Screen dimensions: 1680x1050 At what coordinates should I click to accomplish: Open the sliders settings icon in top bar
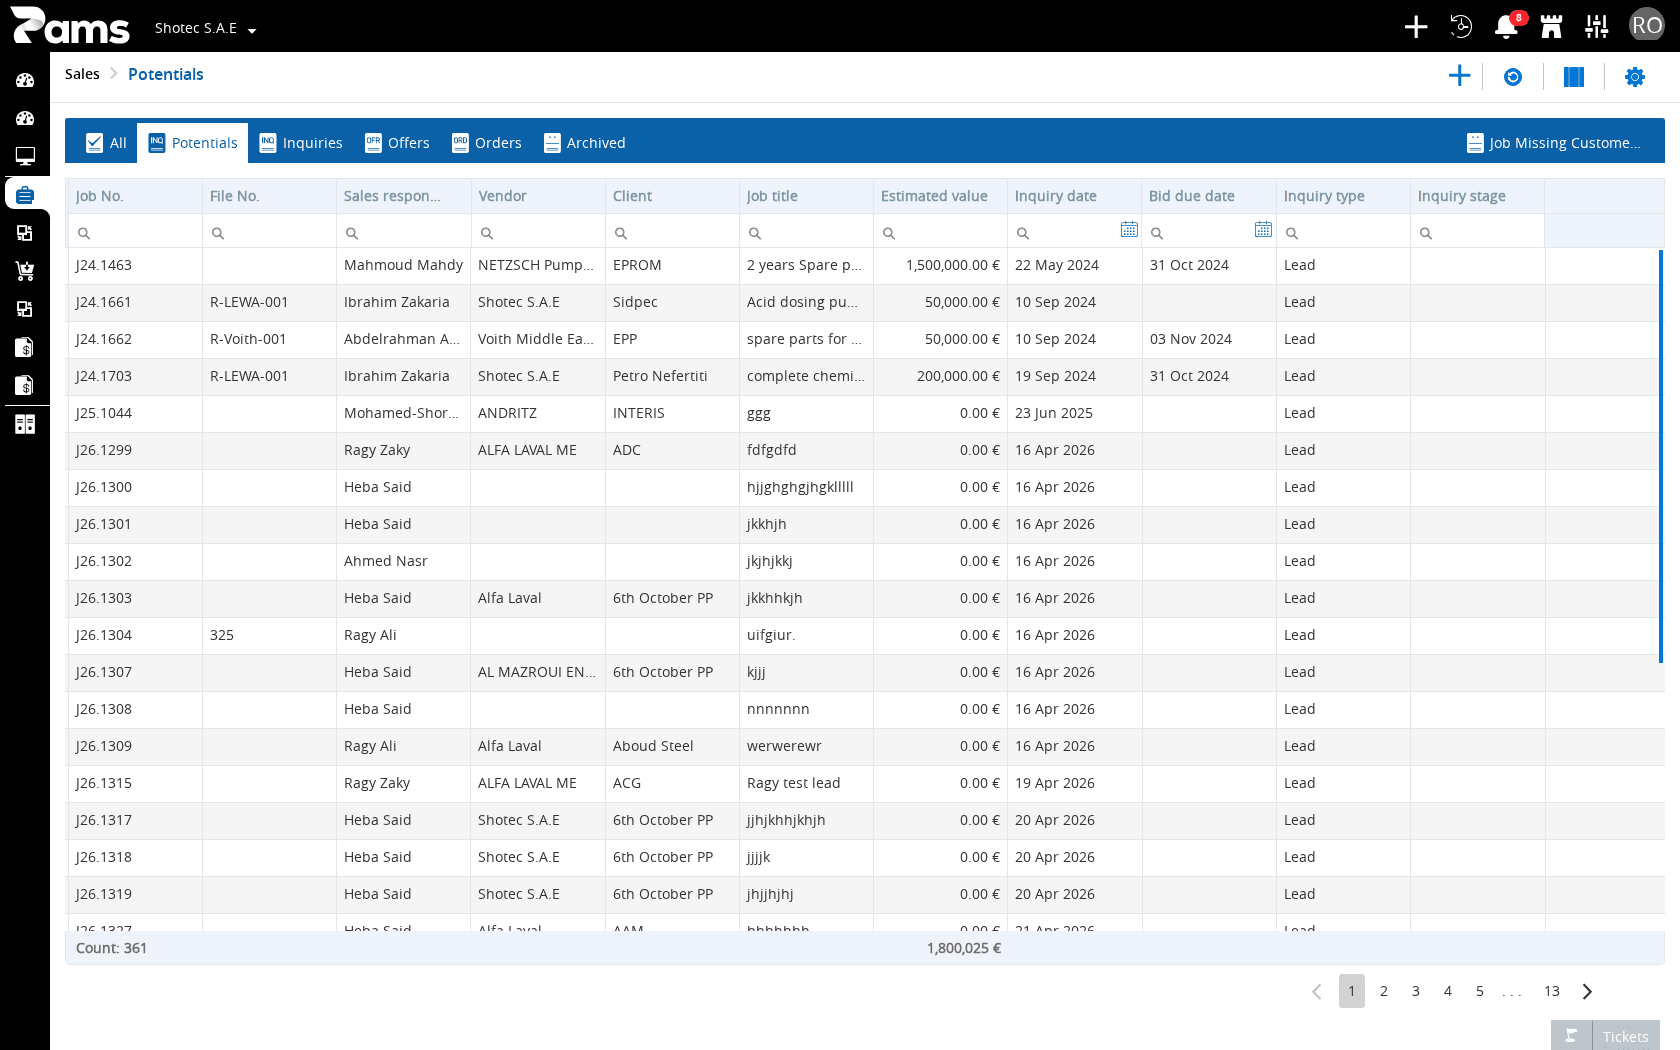(1597, 27)
